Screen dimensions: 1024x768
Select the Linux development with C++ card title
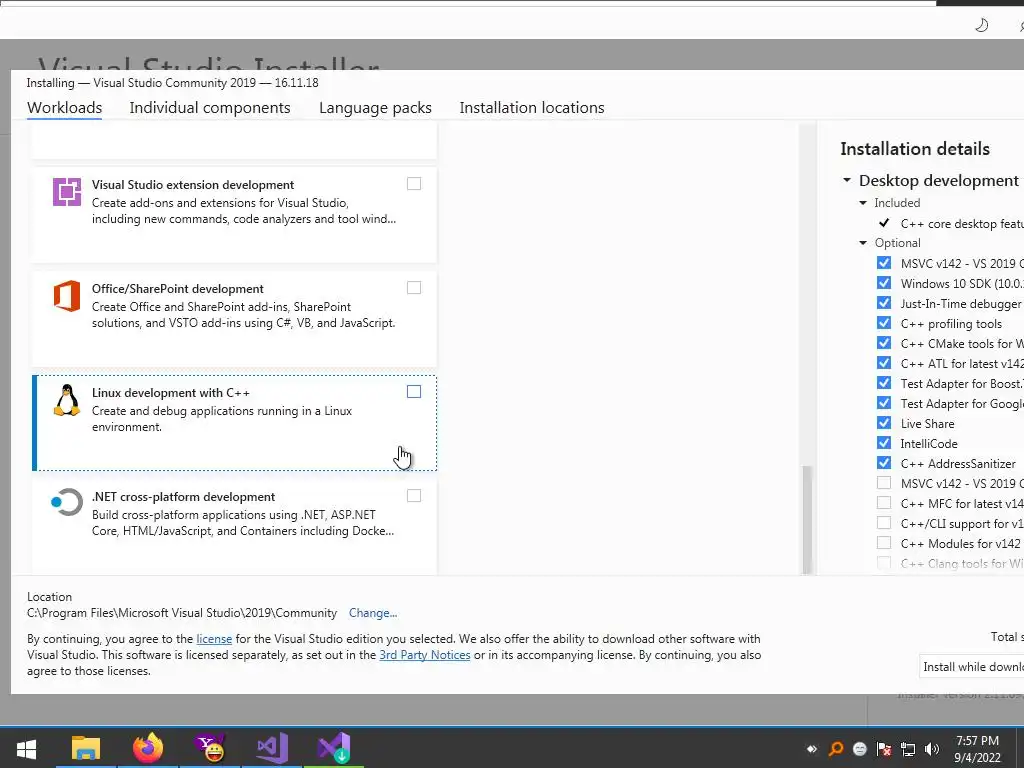pyautogui.click(x=170, y=393)
